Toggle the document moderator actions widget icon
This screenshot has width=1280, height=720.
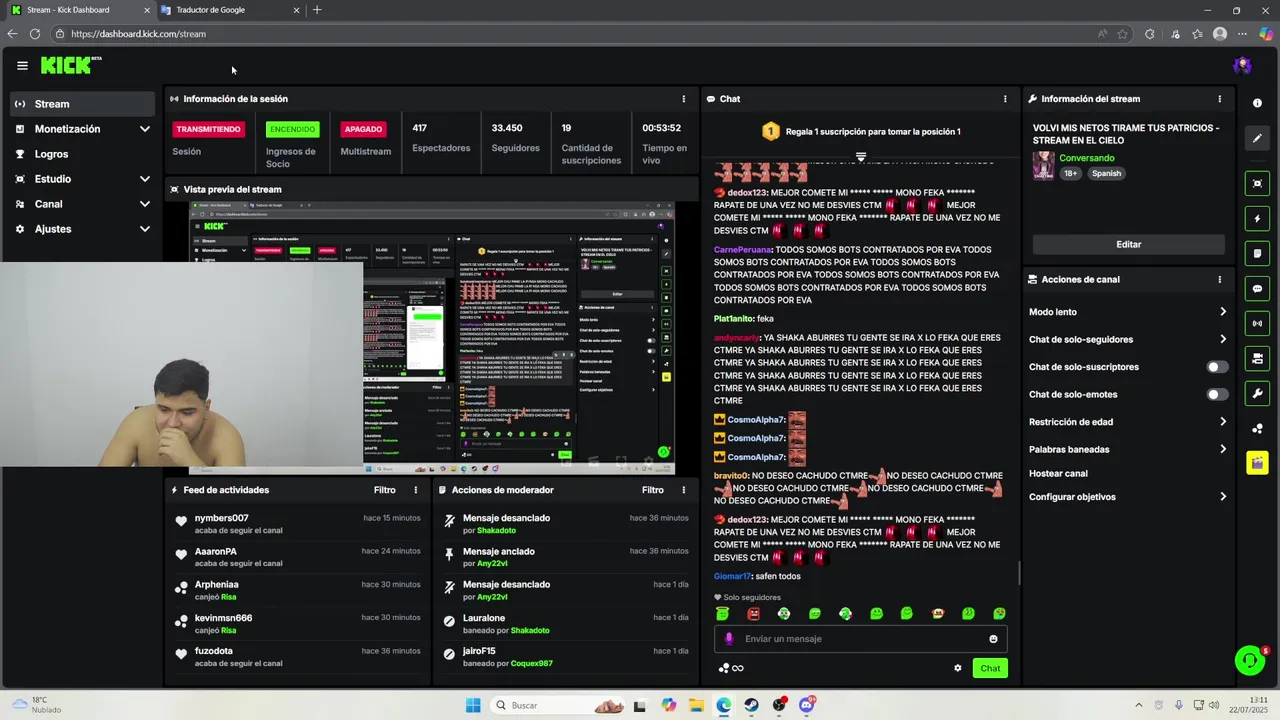[x=1257, y=253]
